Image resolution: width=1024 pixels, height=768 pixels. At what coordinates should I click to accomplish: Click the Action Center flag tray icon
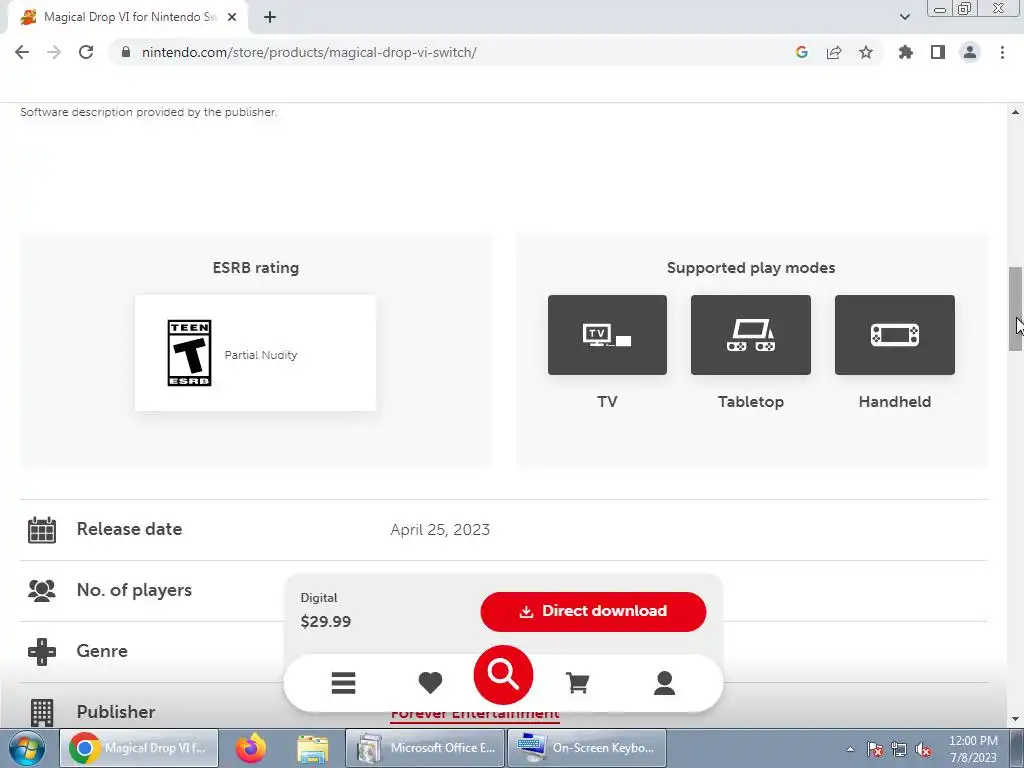pyautogui.click(x=874, y=749)
